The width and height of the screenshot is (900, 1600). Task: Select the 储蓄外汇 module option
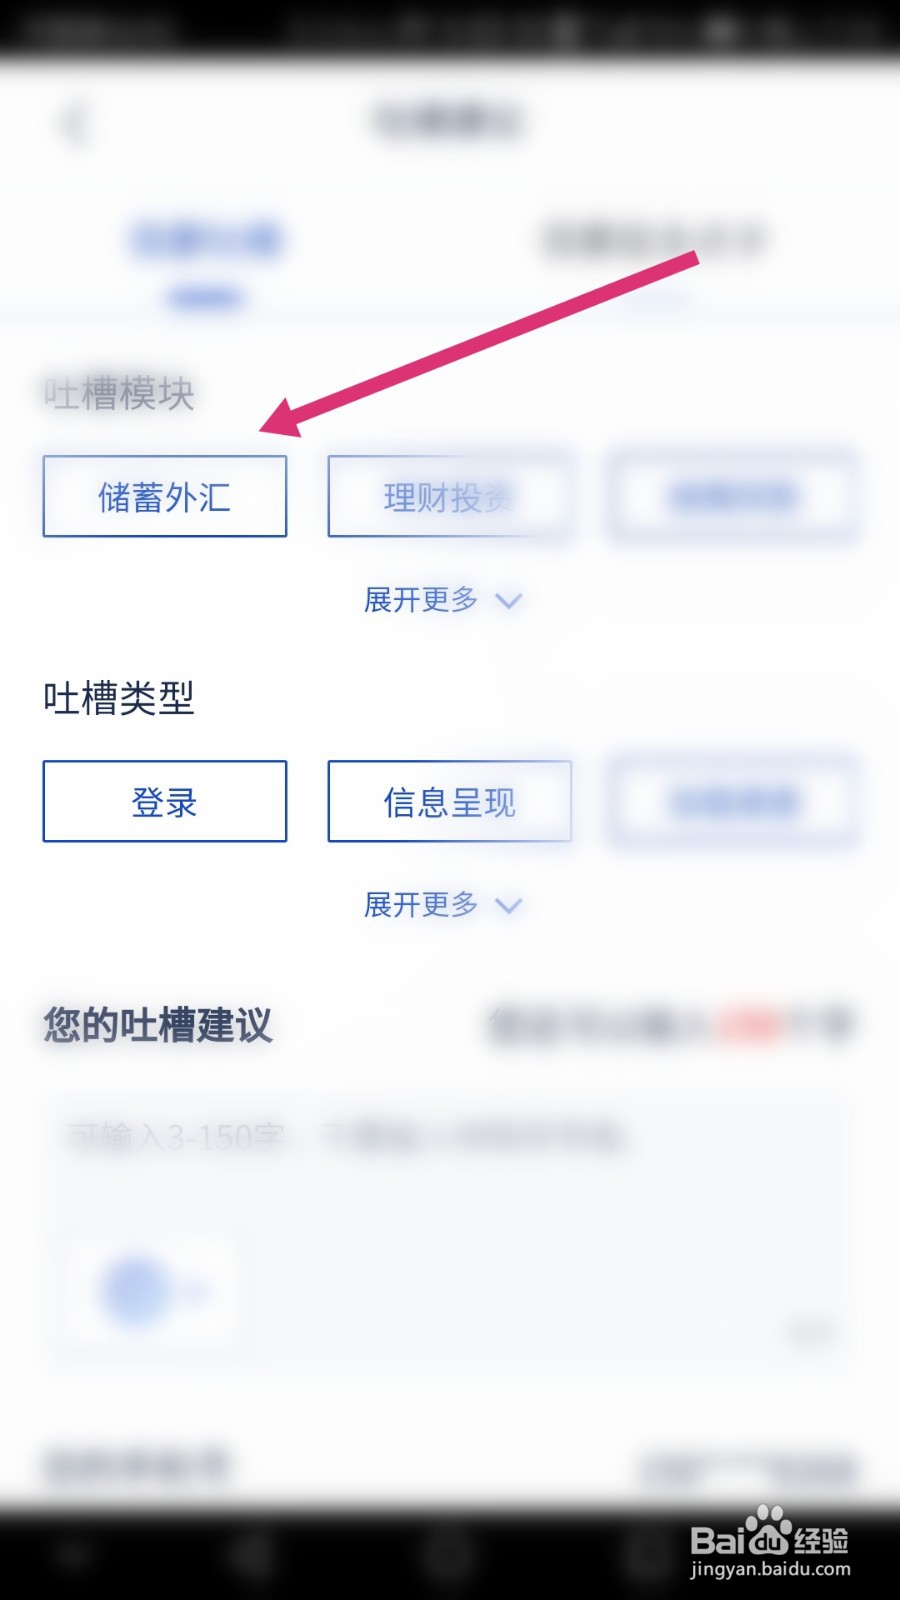pos(165,496)
